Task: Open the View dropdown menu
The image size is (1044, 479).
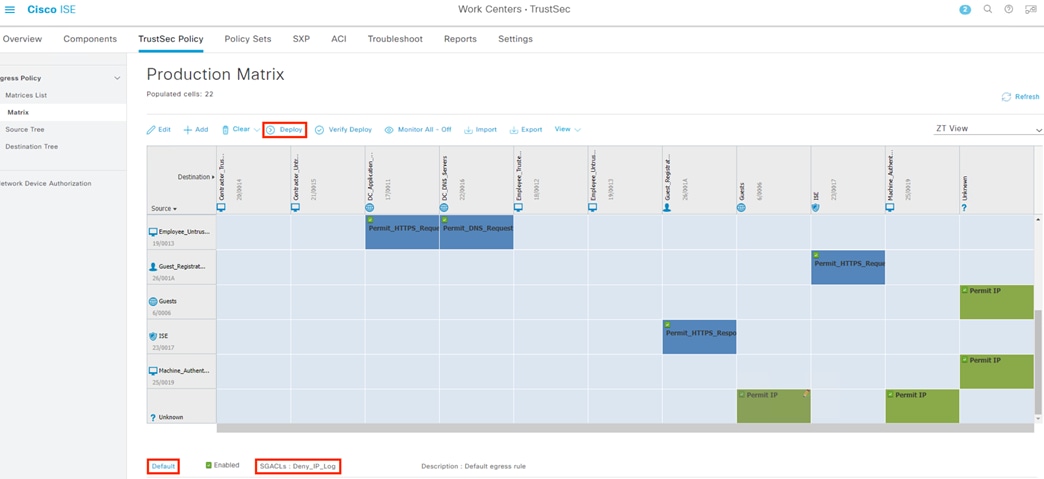Action: pos(567,129)
